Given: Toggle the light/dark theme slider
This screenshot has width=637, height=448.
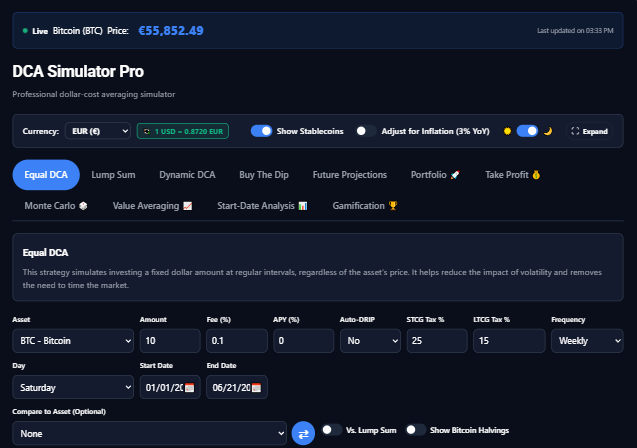Looking at the screenshot, I should tap(527, 131).
